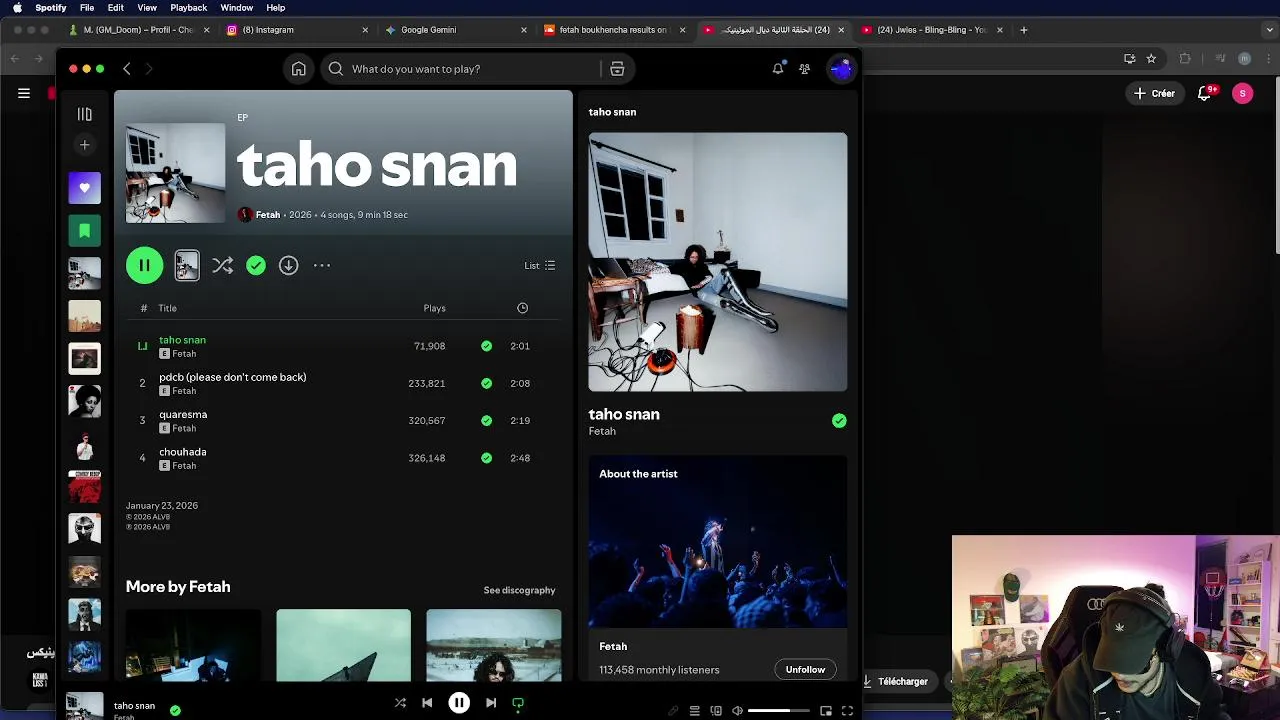Change view with List dropdown
Viewport: 1280px width, 720px height.
click(540, 265)
